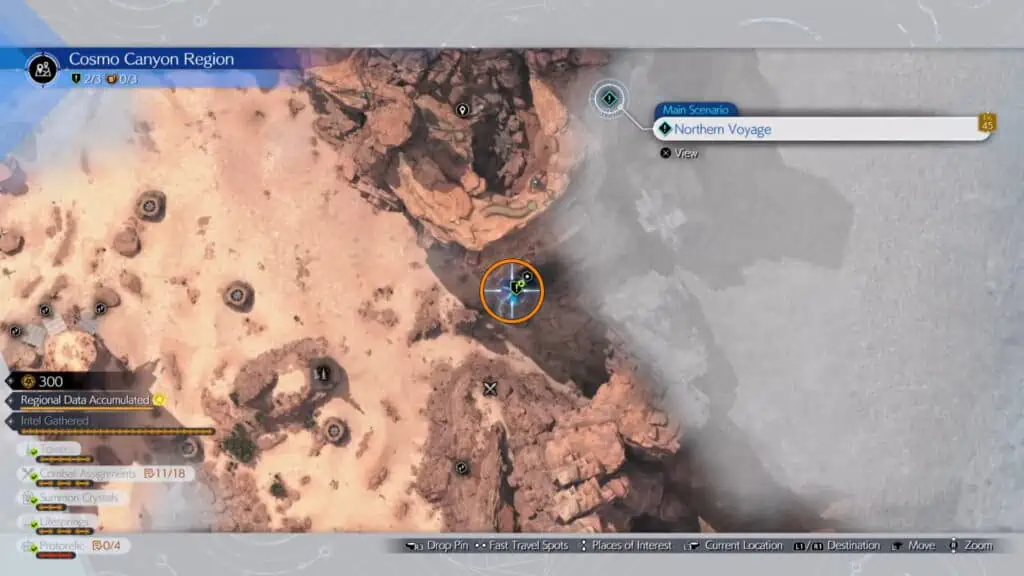Open the Northern Voyage quest entry
The height and width of the screenshot is (576, 1024).
pyautogui.click(x=823, y=129)
